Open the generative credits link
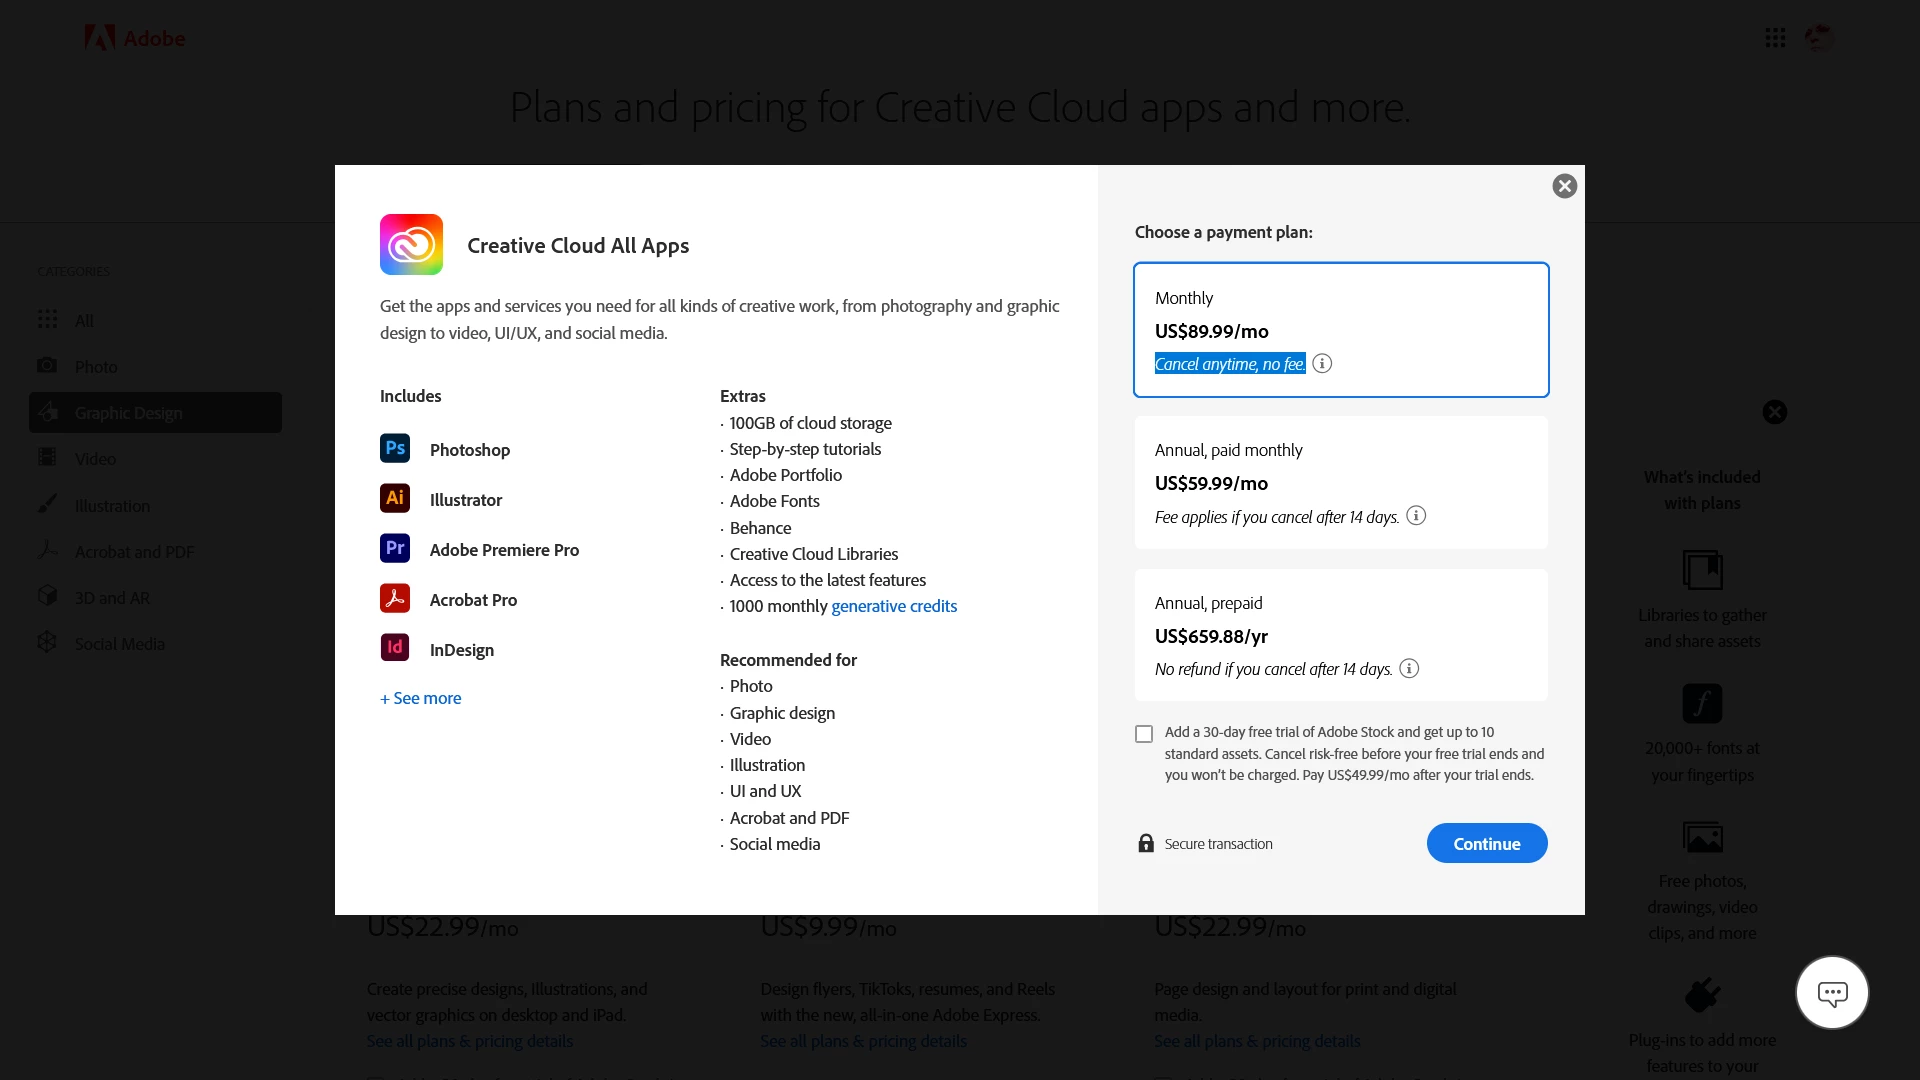 [x=894, y=606]
